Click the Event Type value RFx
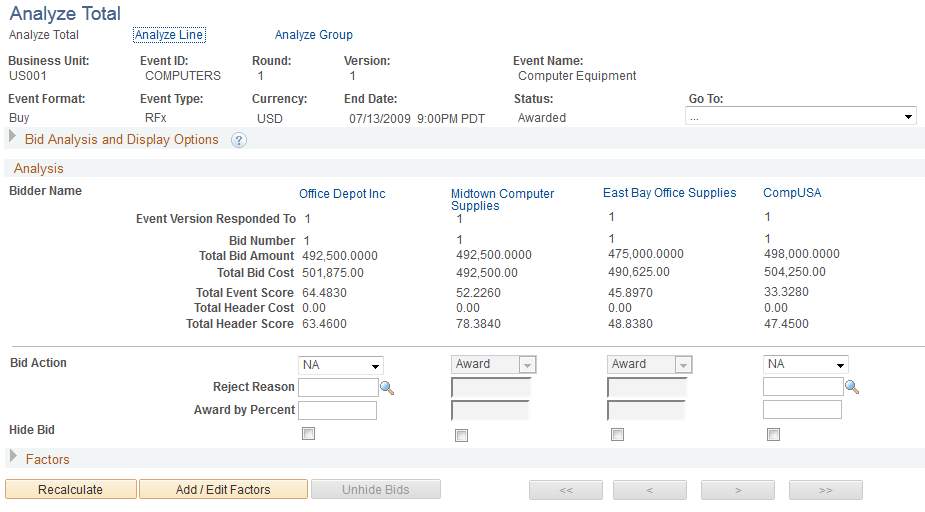925x512 pixels. tap(156, 118)
